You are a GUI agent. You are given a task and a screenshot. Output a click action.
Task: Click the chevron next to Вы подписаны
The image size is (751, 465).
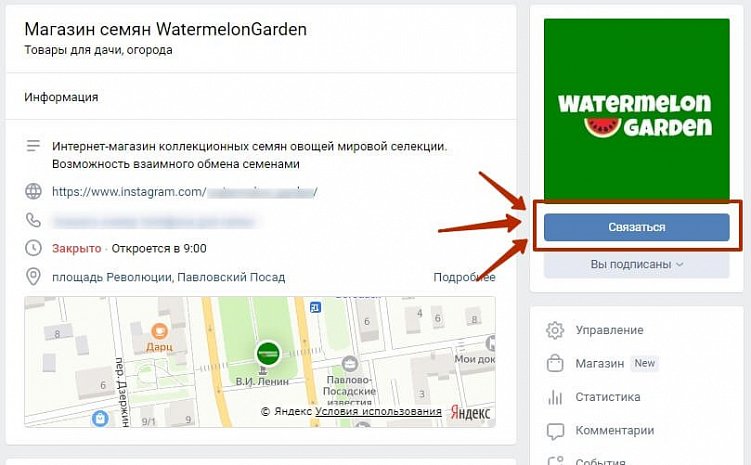tap(679, 265)
